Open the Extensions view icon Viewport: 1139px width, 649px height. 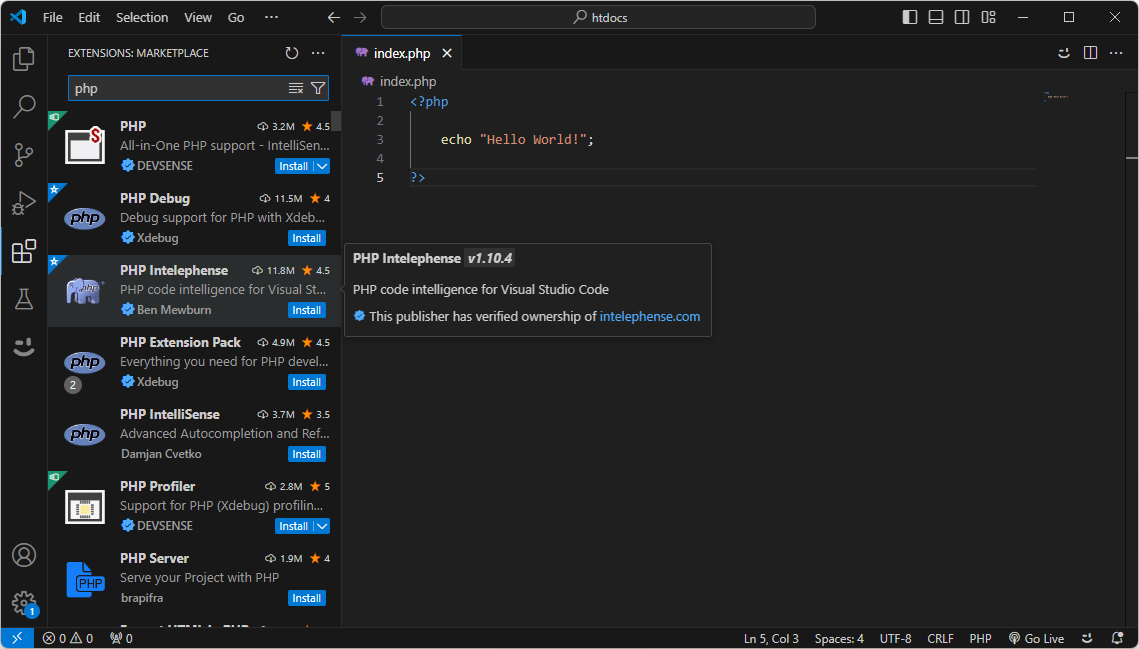coord(24,251)
